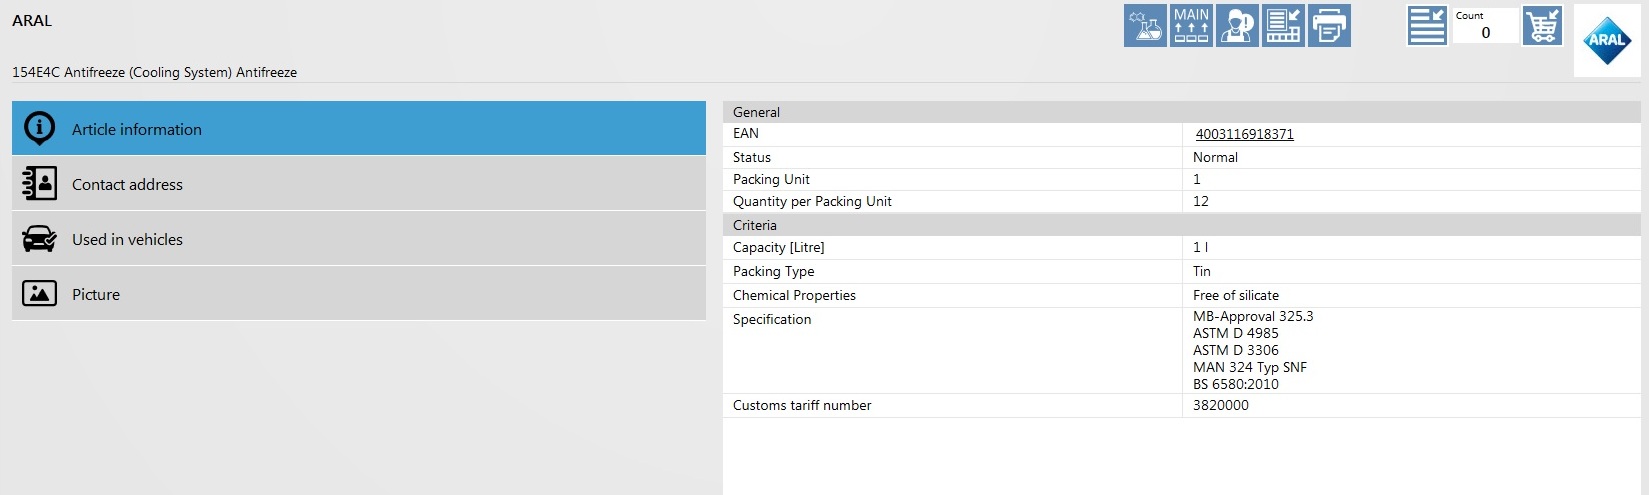This screenshot has height=495, width=1649.
Task: Open the Picture tab
Action: [x=359, y=293]
